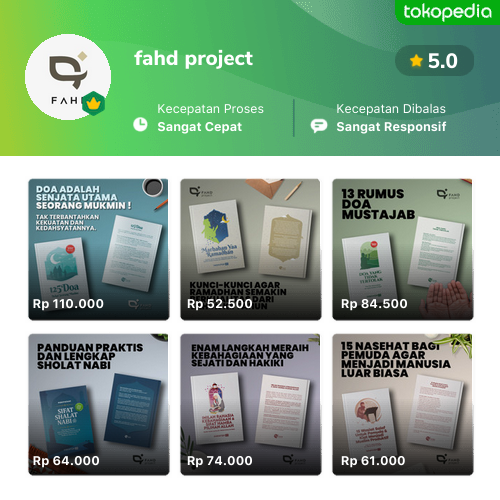Screen dimensions: 500x500
Task: Click the gold crown Power Merchant badge
Action: (93, 104)
